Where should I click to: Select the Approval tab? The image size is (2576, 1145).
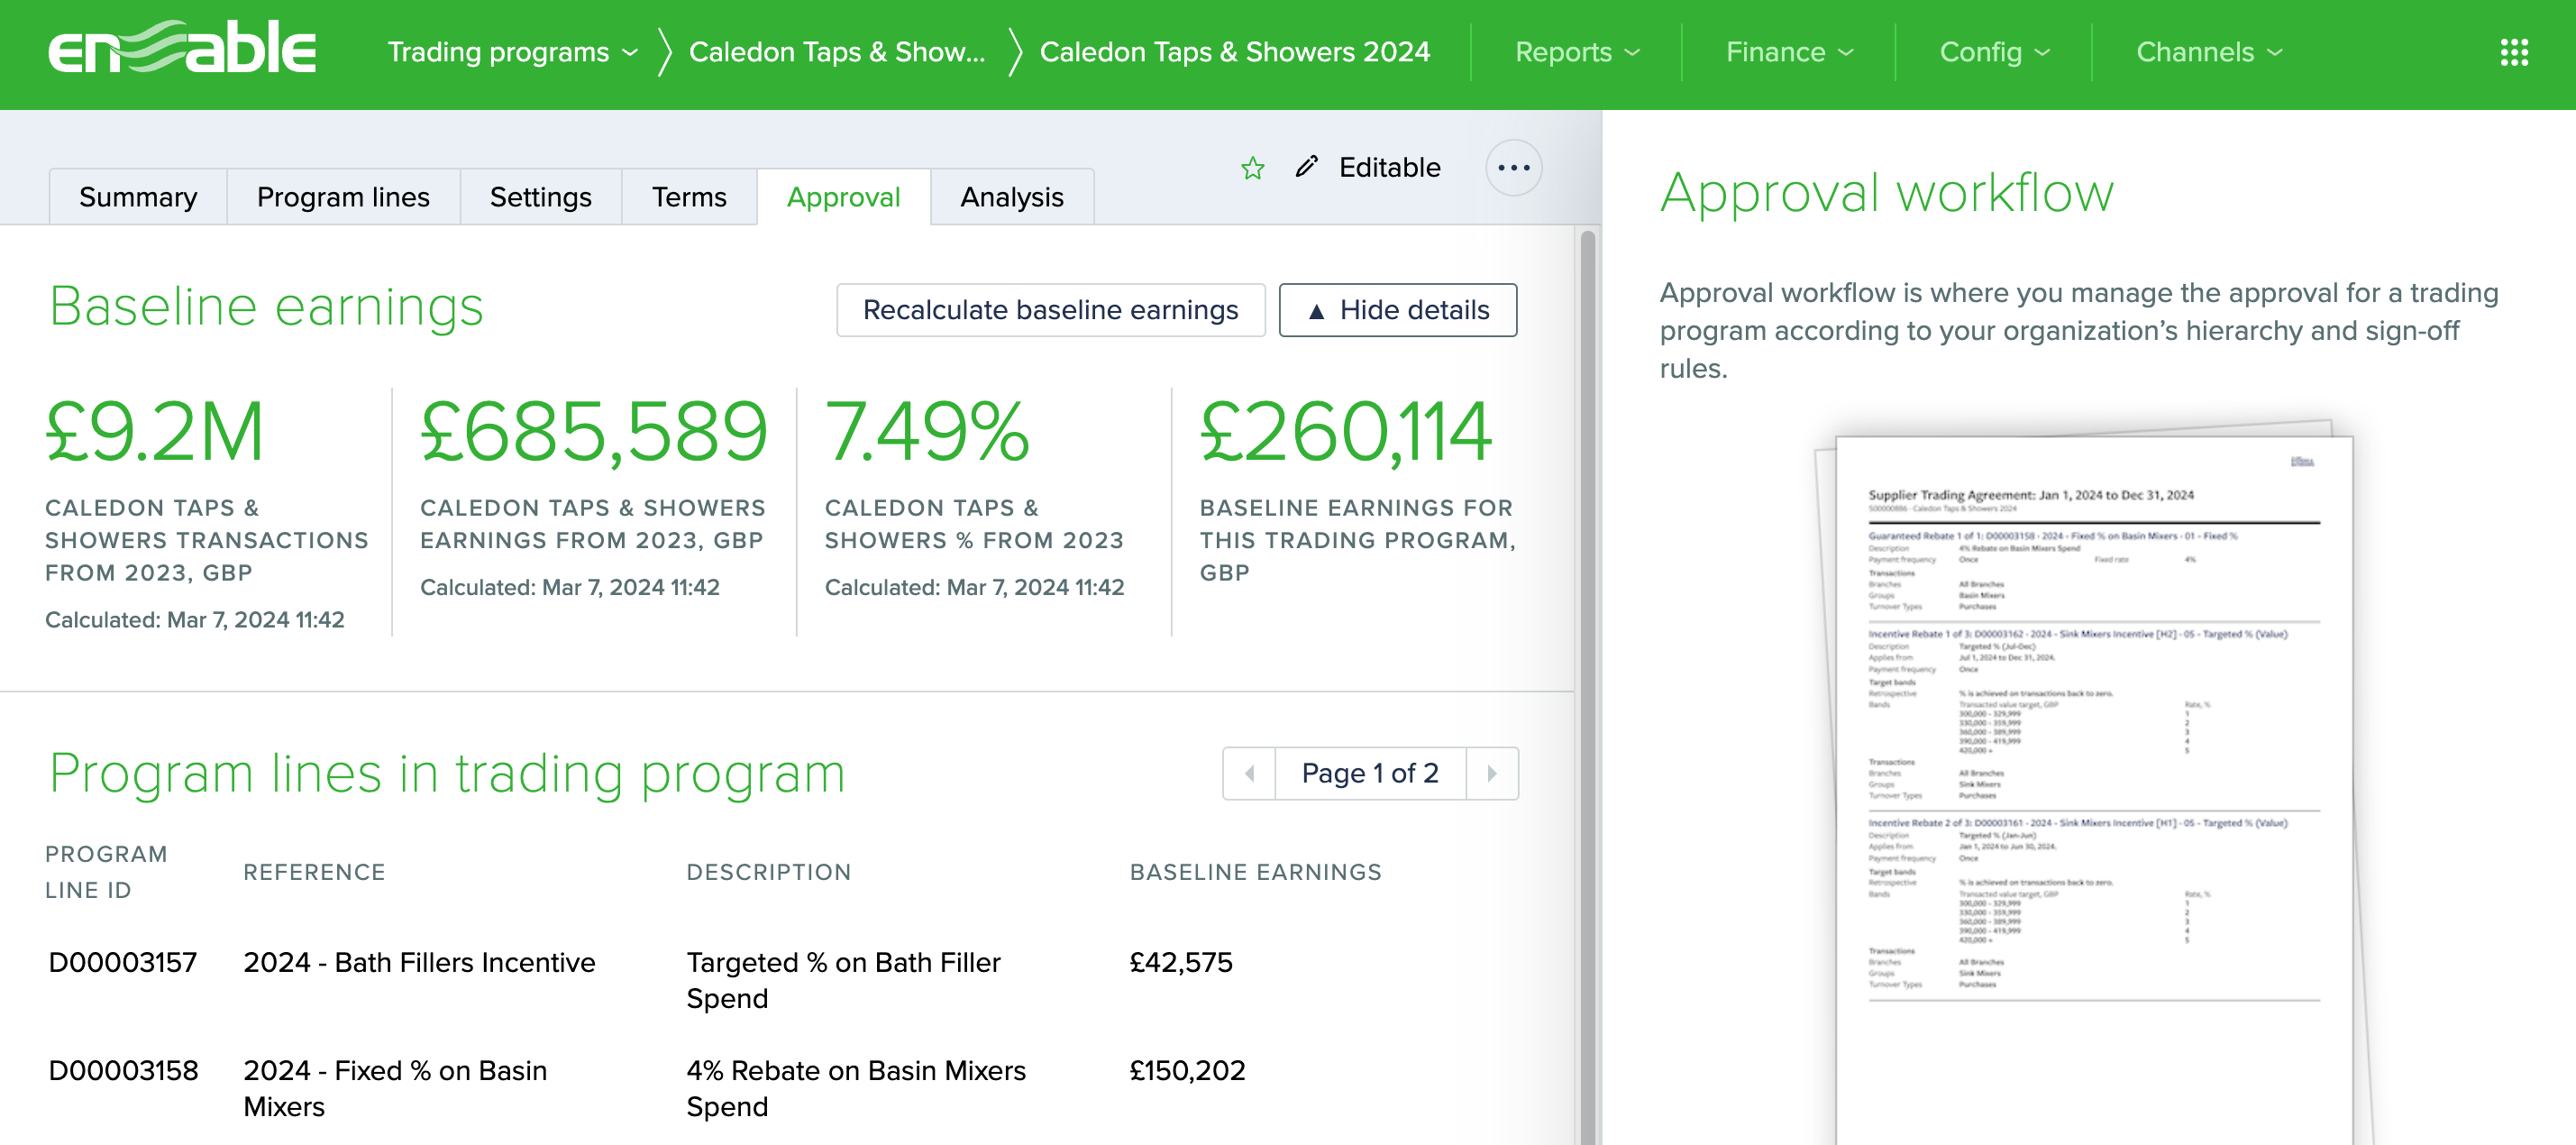(843, 197)
